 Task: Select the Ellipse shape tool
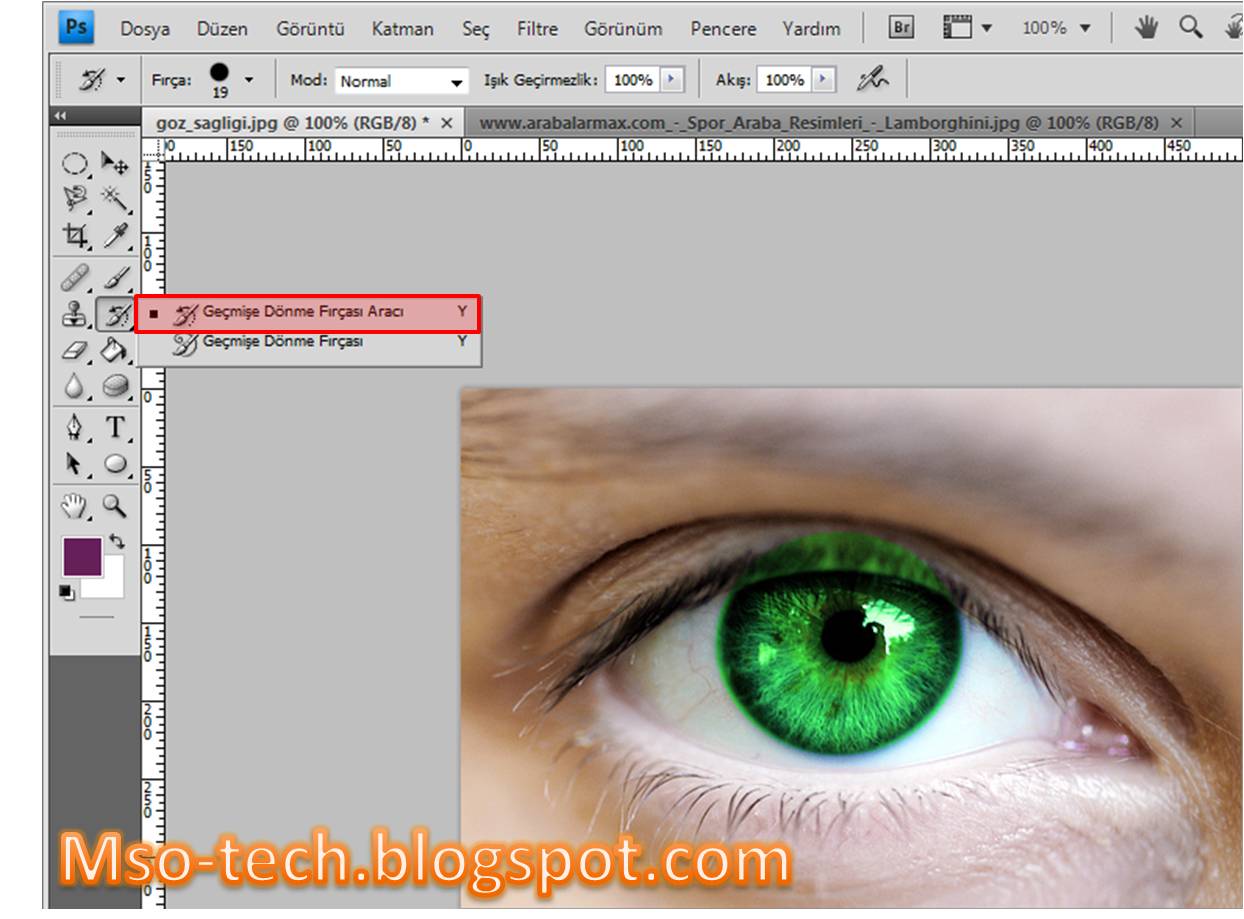click(x=116, y=464)
